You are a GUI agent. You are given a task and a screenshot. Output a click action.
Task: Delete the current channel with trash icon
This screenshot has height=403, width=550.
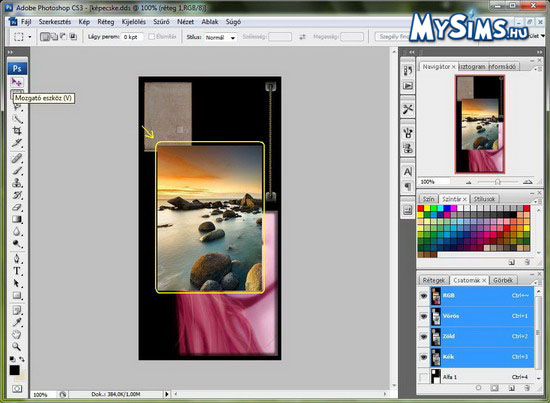pos(527,388)
